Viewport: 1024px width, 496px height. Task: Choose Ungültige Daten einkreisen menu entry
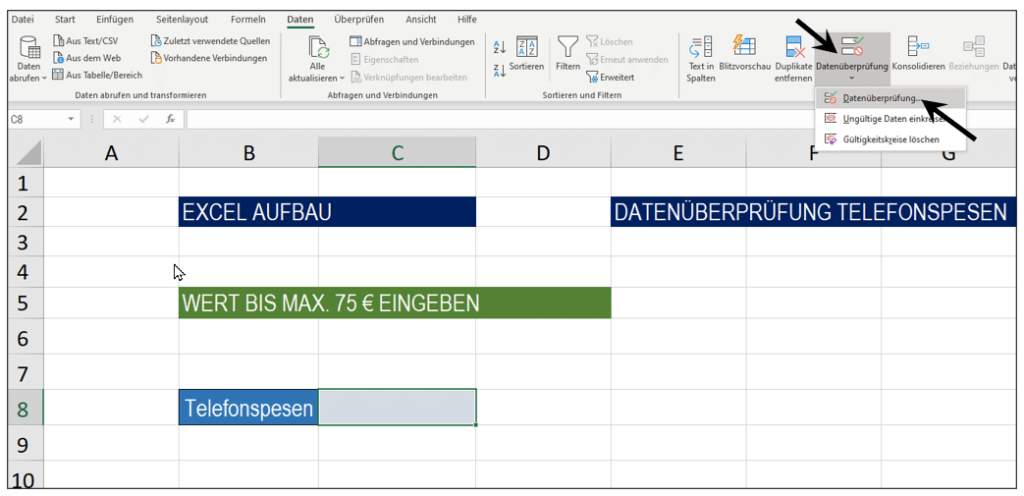[890, 119]
